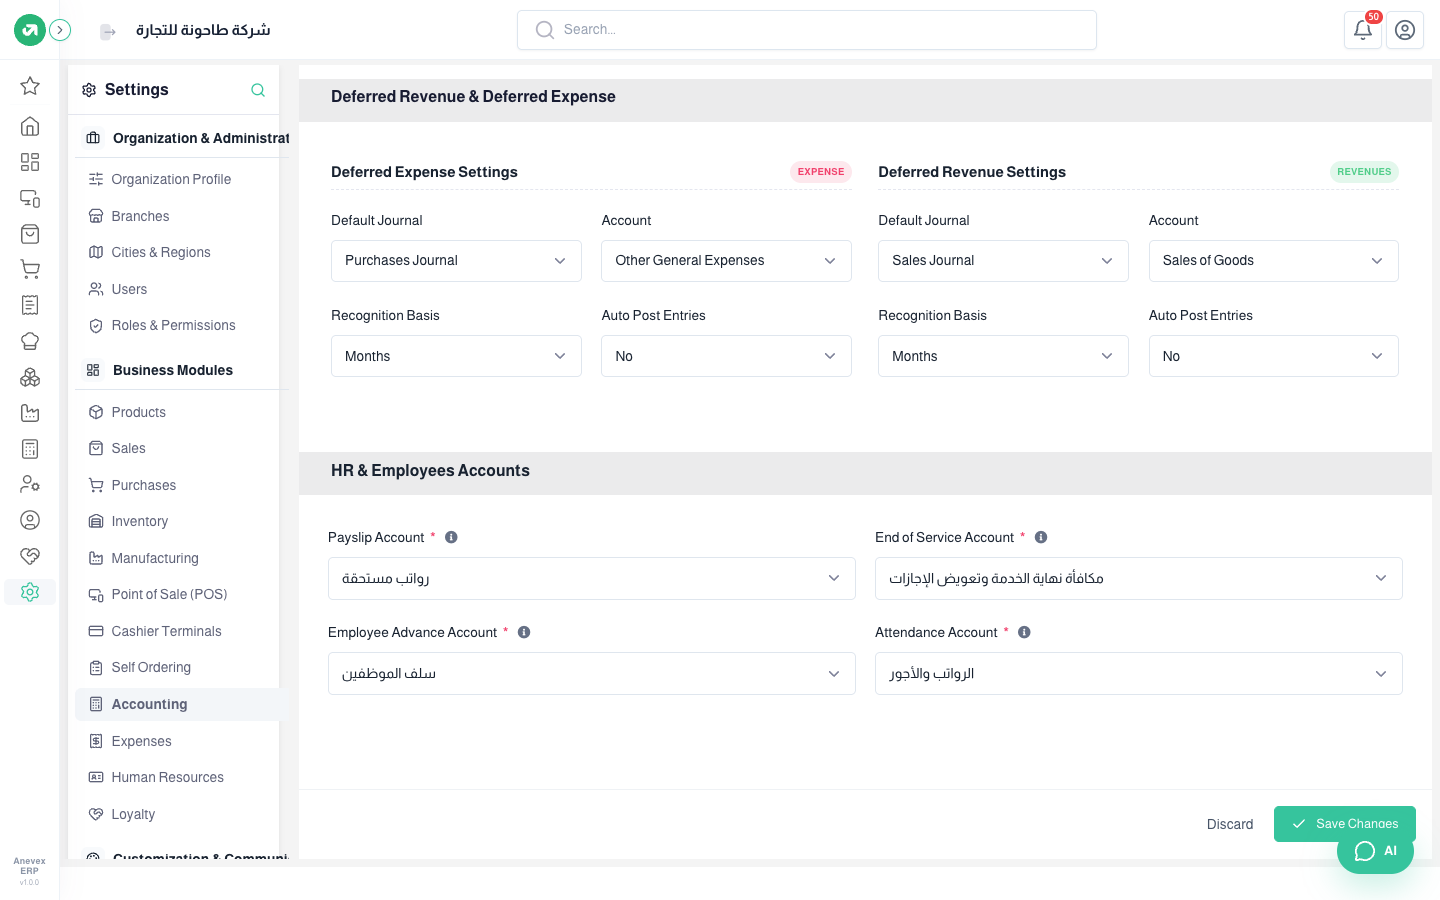
Task: Open the Sales of Goods account dropdown
Action: [x=1273, y=261]
